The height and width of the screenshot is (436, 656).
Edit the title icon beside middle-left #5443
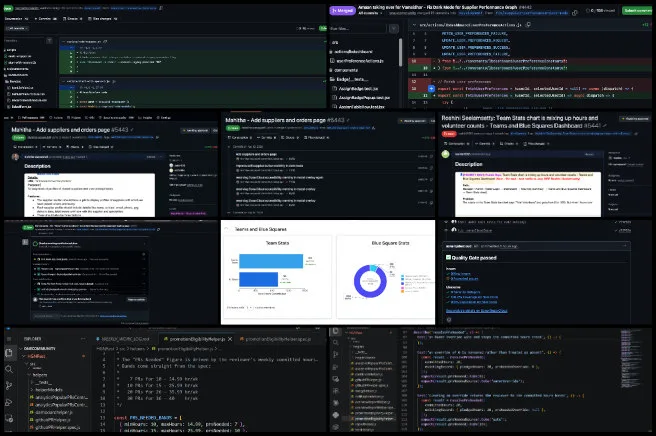click(132, 130)
